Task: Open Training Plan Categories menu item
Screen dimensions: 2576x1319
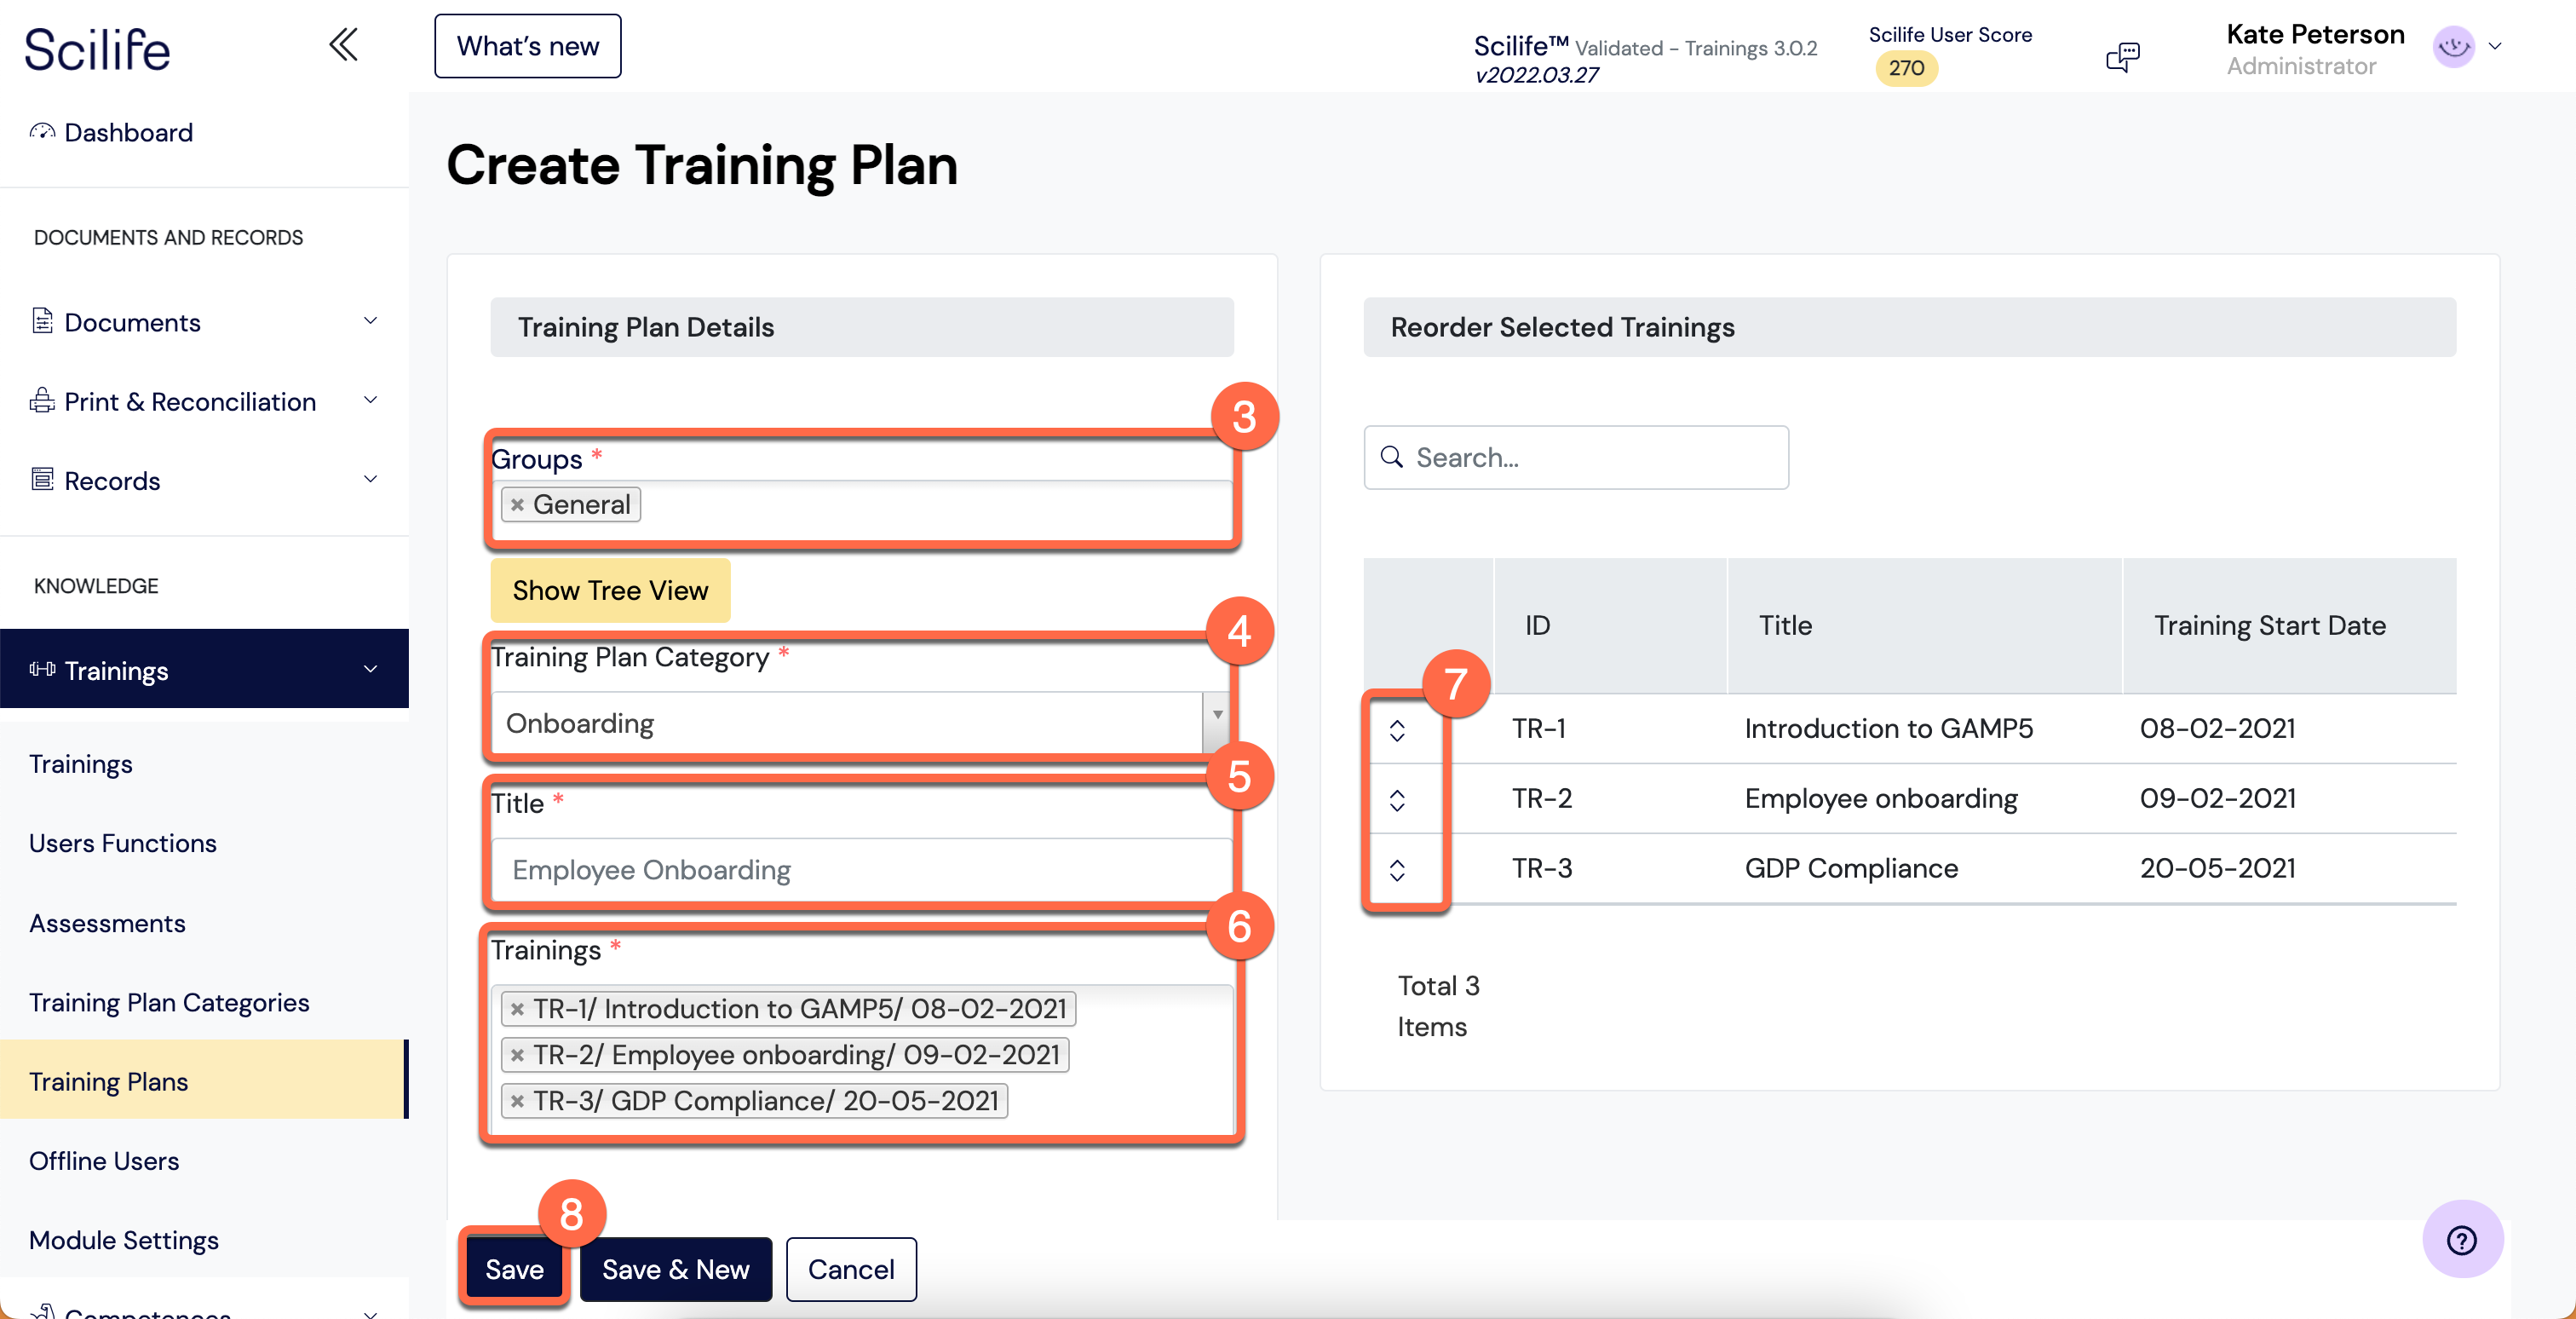Action: (x=169, y=1002)
